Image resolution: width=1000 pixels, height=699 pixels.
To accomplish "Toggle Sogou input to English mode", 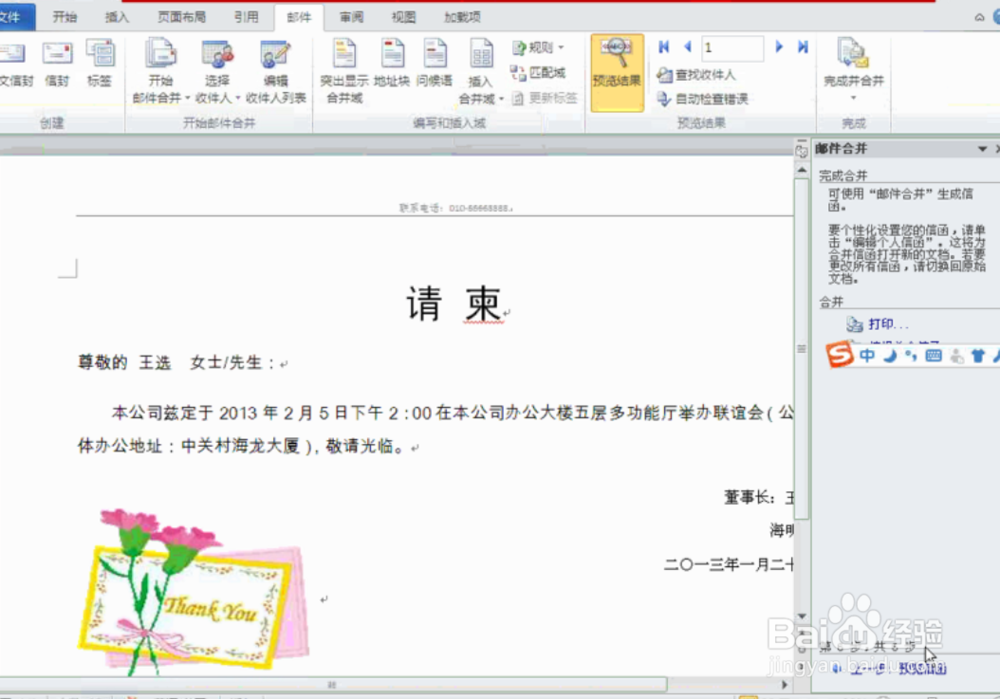I will [866, 356].
